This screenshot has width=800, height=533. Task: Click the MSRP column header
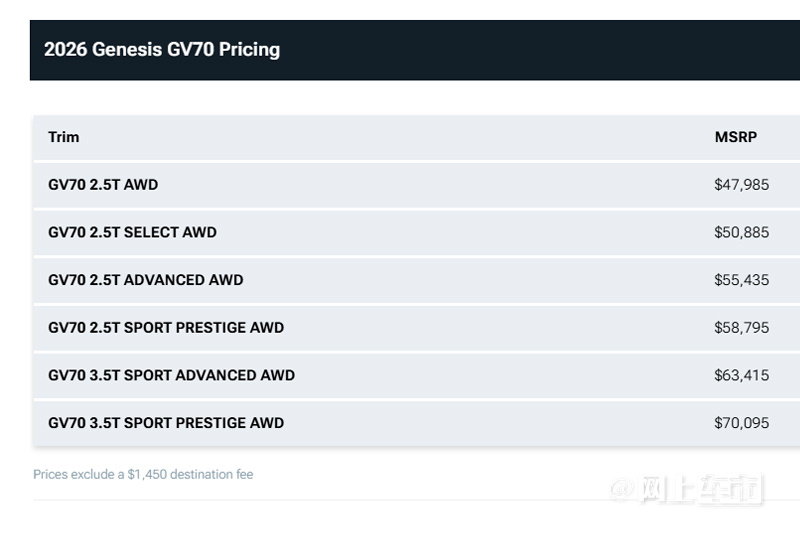736,137
